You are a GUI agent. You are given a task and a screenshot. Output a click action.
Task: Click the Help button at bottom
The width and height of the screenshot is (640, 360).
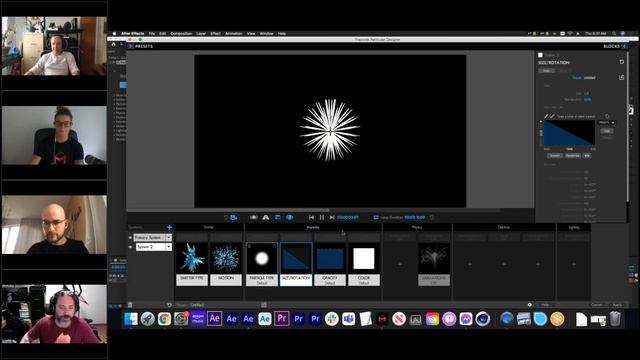click(546, 305)
